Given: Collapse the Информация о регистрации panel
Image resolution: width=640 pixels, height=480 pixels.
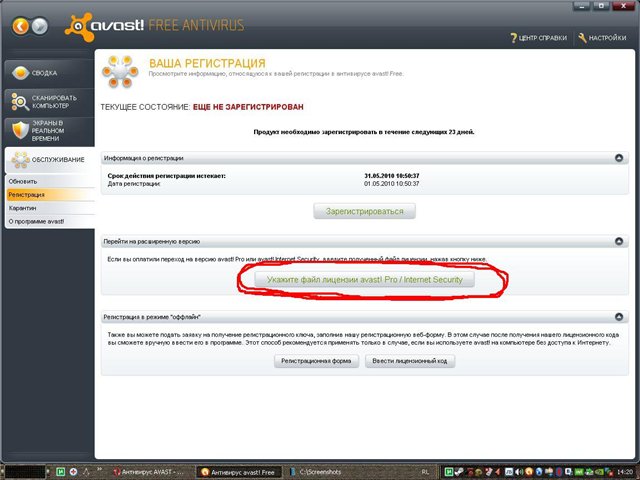Looking at the screenshot, I should (619, 158).
